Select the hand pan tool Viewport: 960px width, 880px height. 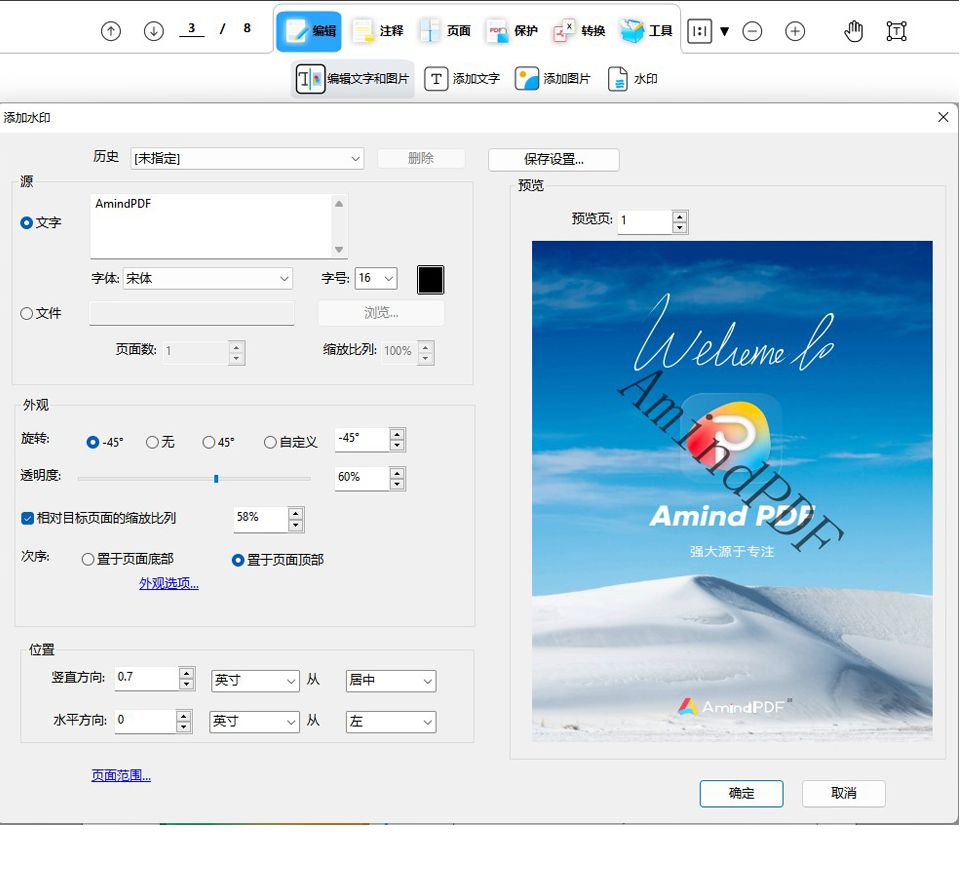click(853, 31)
